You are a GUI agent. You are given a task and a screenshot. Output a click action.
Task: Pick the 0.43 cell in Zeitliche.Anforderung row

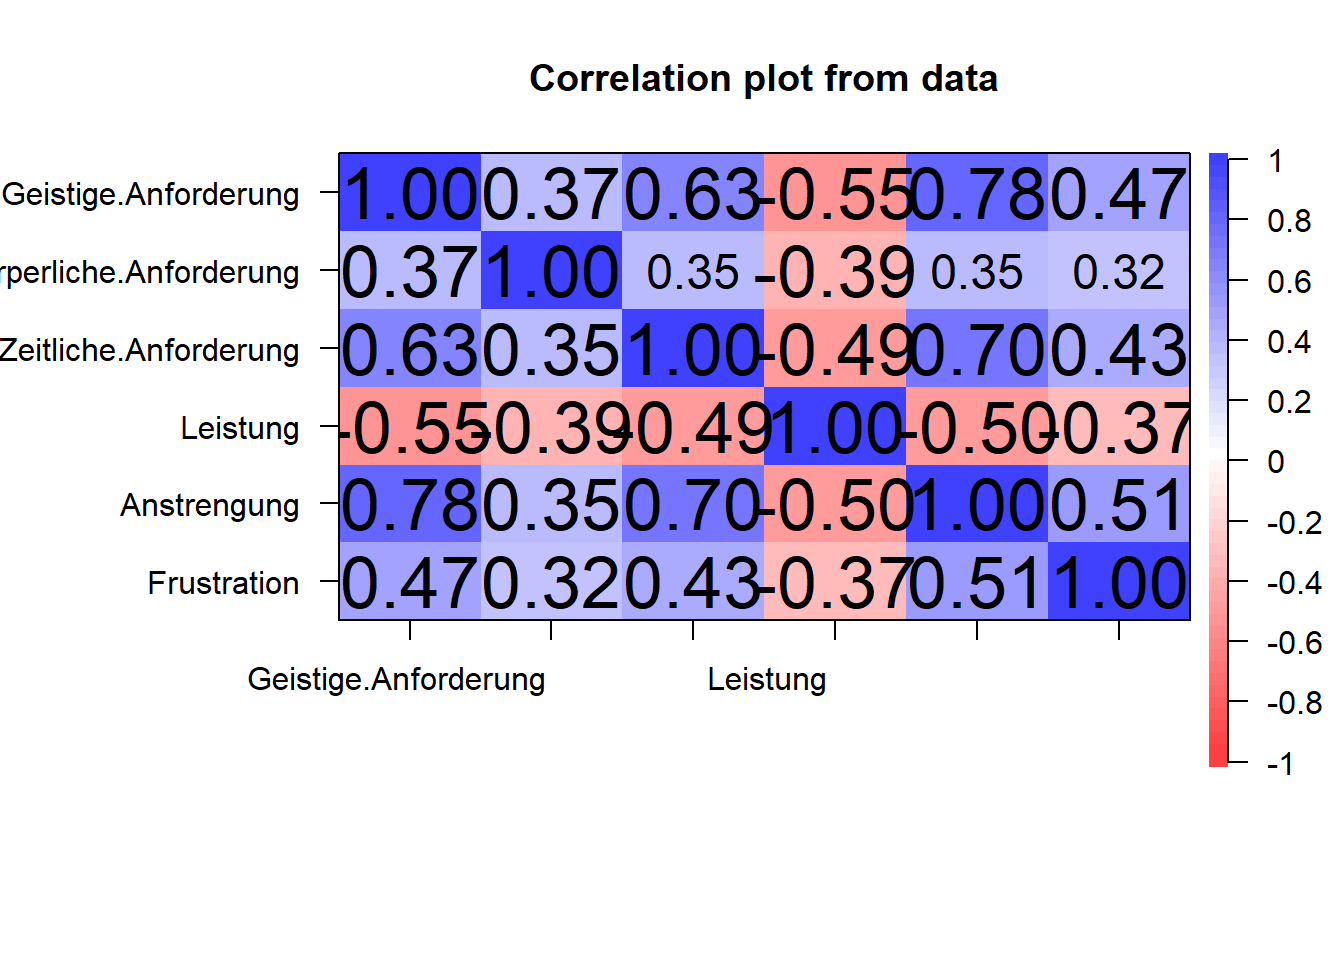[1119, 349]
